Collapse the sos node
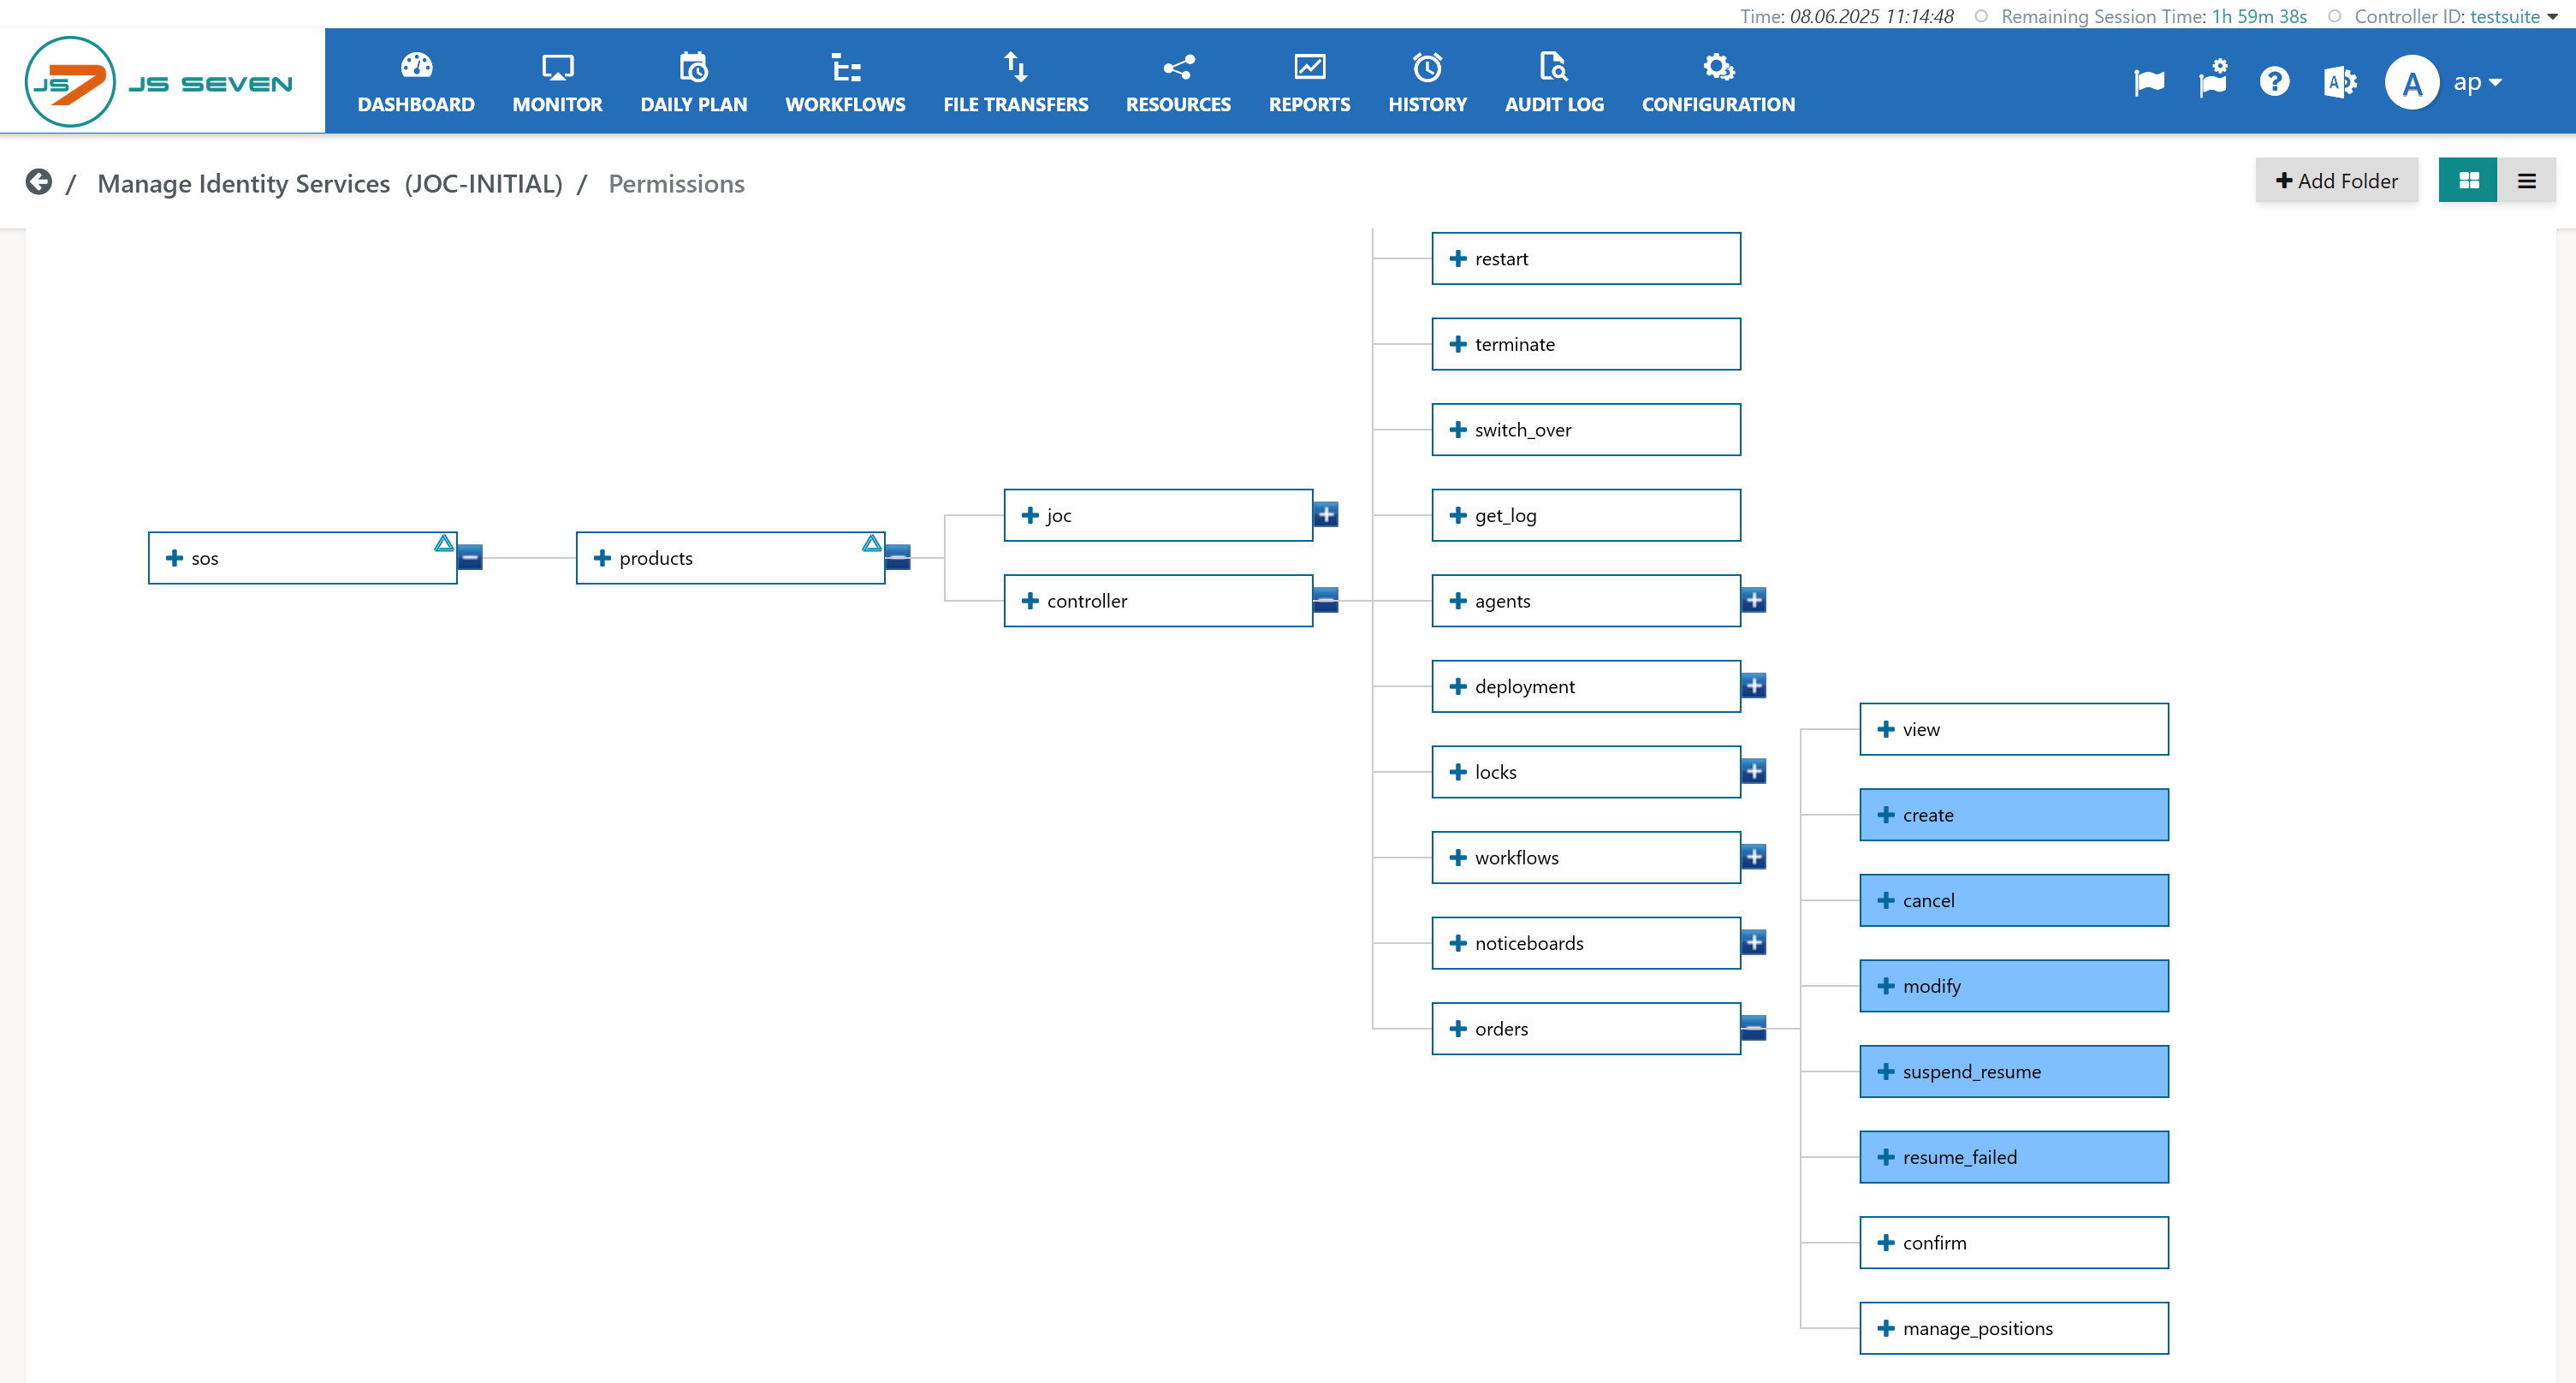 (x=470, y=557)
